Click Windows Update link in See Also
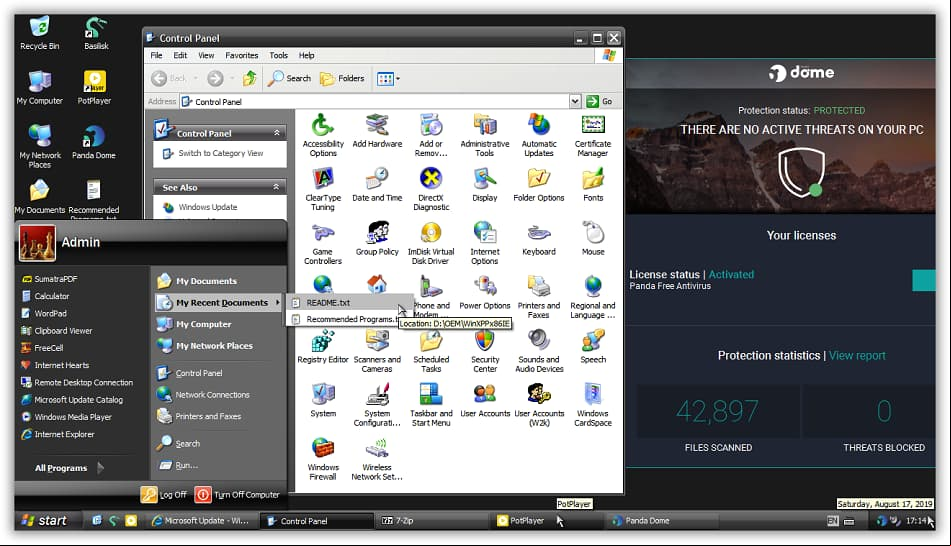 tap(207, 207)
